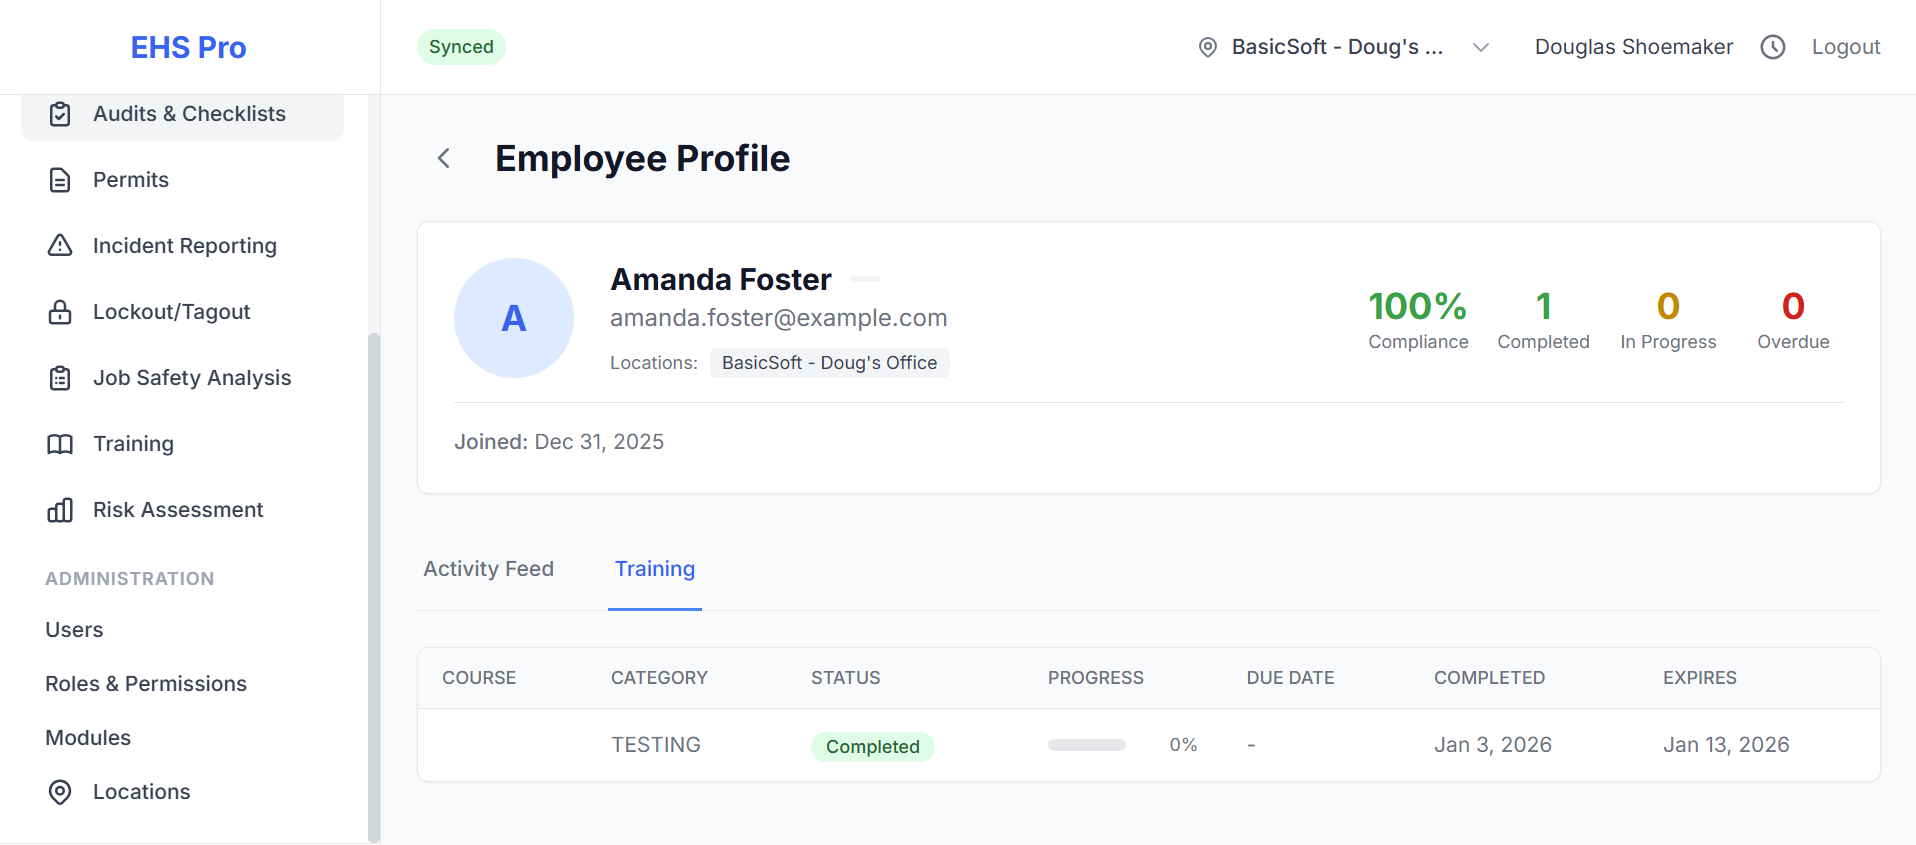Open Roles & Permissions settings
Screen dimensions: 1916x845
click(146, 684)
